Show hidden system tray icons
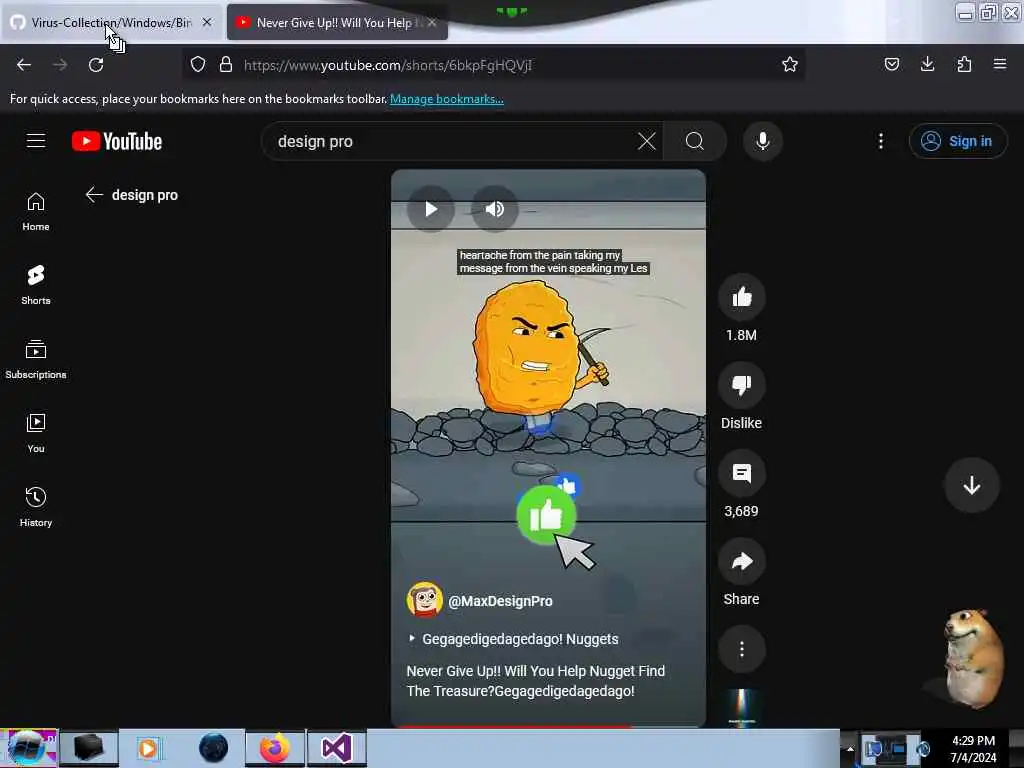This screenshot has width=1024, height=768. click(x=850, y=749)
